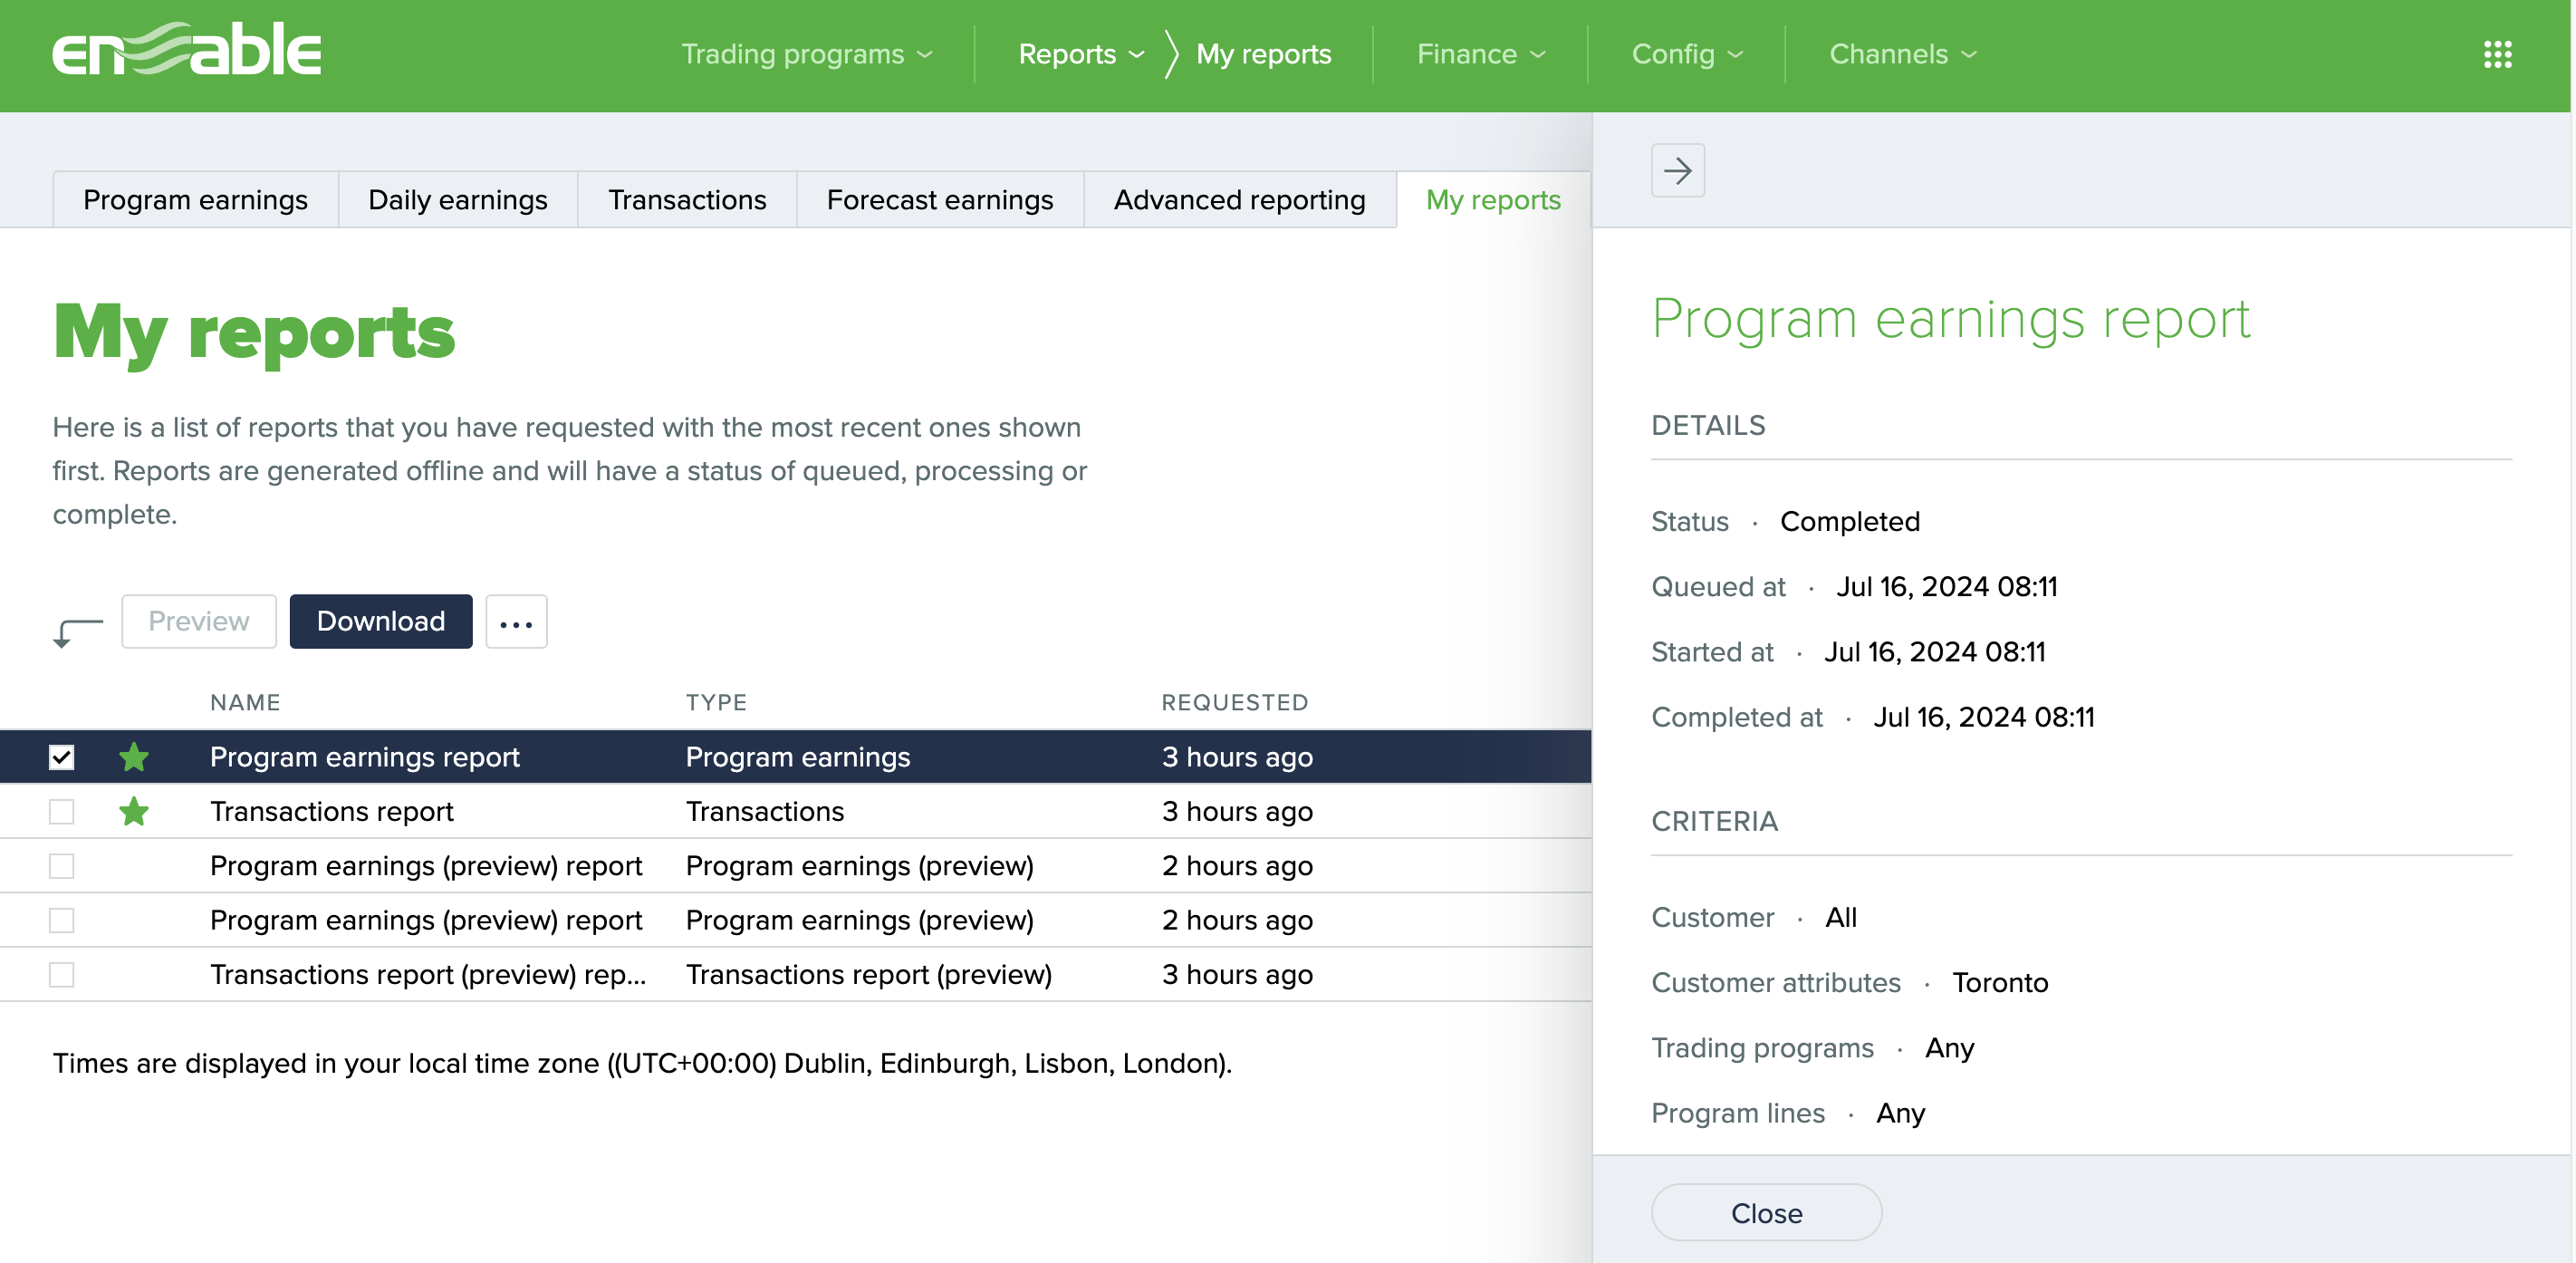Click the favorite star on Program earnings report

pos(133,757)
